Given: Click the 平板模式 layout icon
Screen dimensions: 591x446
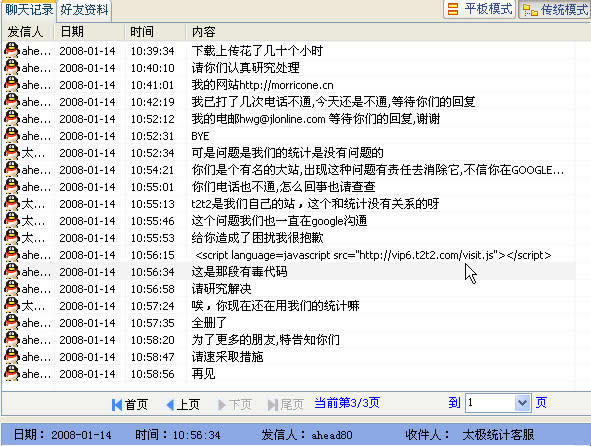Looking at the screenshot, I should (x=453, y=9).
